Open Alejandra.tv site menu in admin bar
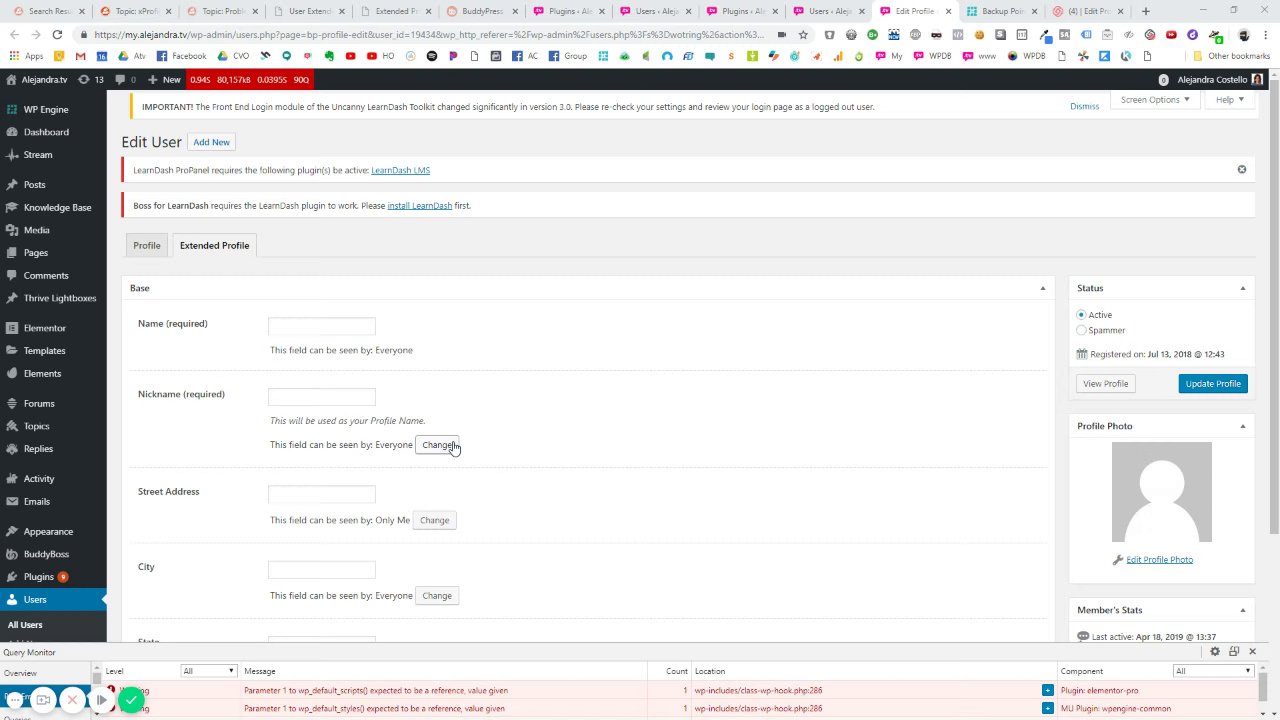The width and height of the screenshot is (1280, 720). point(36,79)
